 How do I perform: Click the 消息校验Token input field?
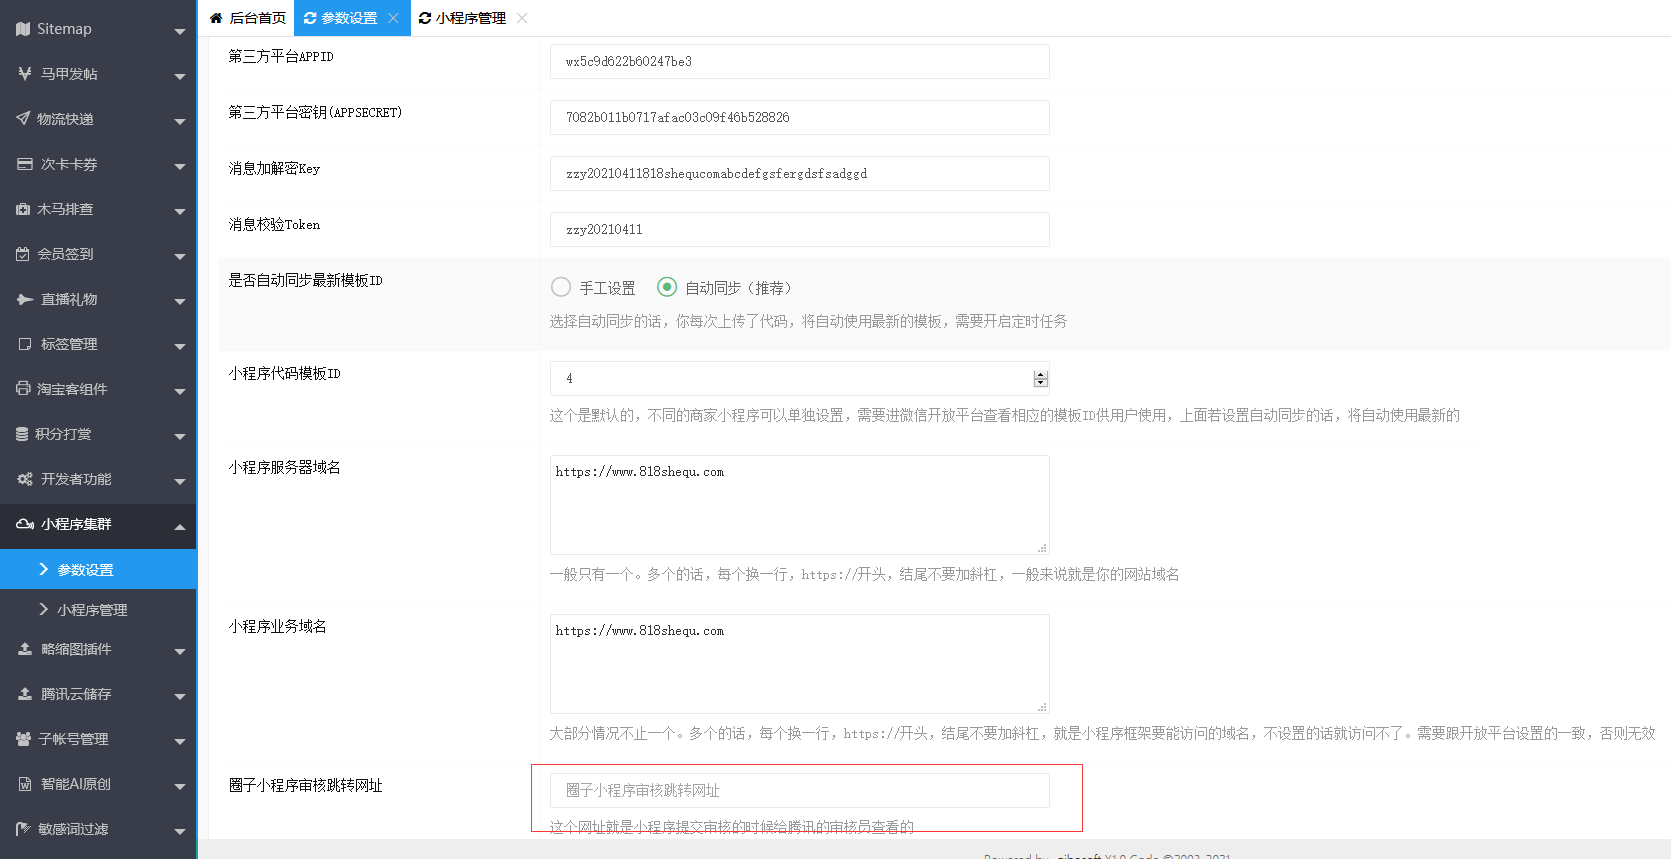tap(799, 229)
